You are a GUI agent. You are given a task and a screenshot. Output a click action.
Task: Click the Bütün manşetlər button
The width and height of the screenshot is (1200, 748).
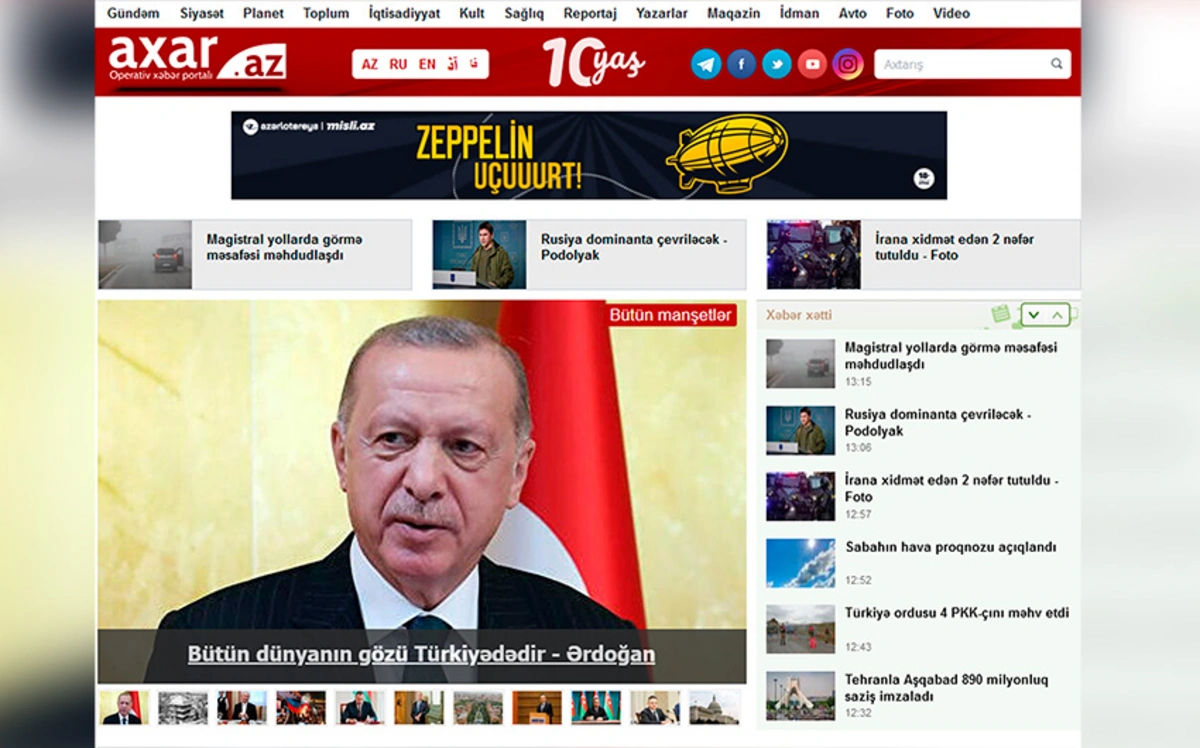coord(672,315)
